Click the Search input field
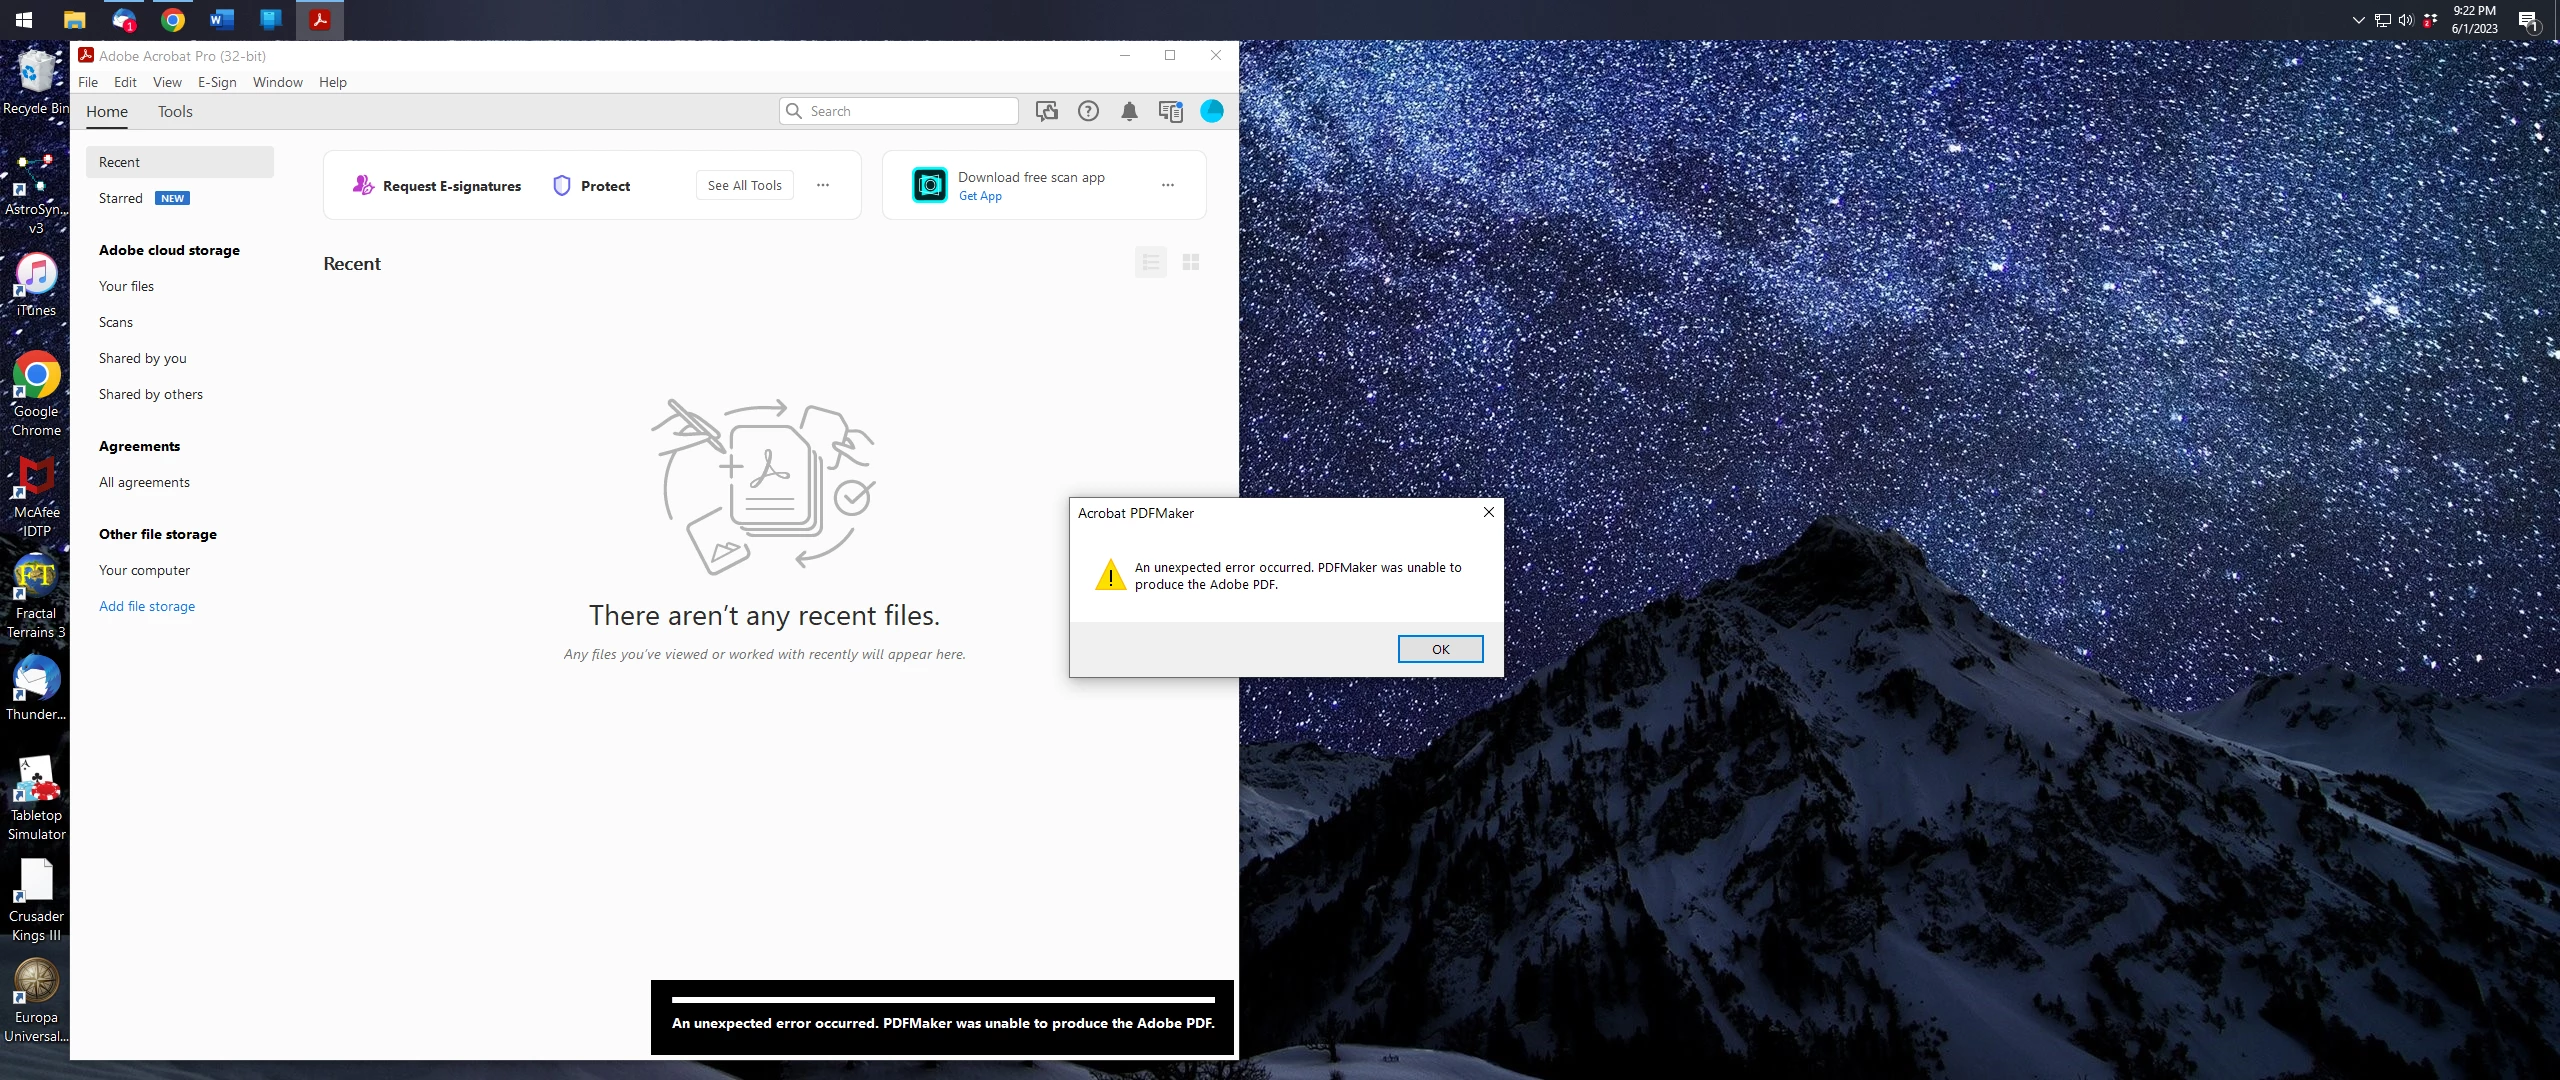Viewport: 2560px width, 1080px height. [x=908, y=111]
